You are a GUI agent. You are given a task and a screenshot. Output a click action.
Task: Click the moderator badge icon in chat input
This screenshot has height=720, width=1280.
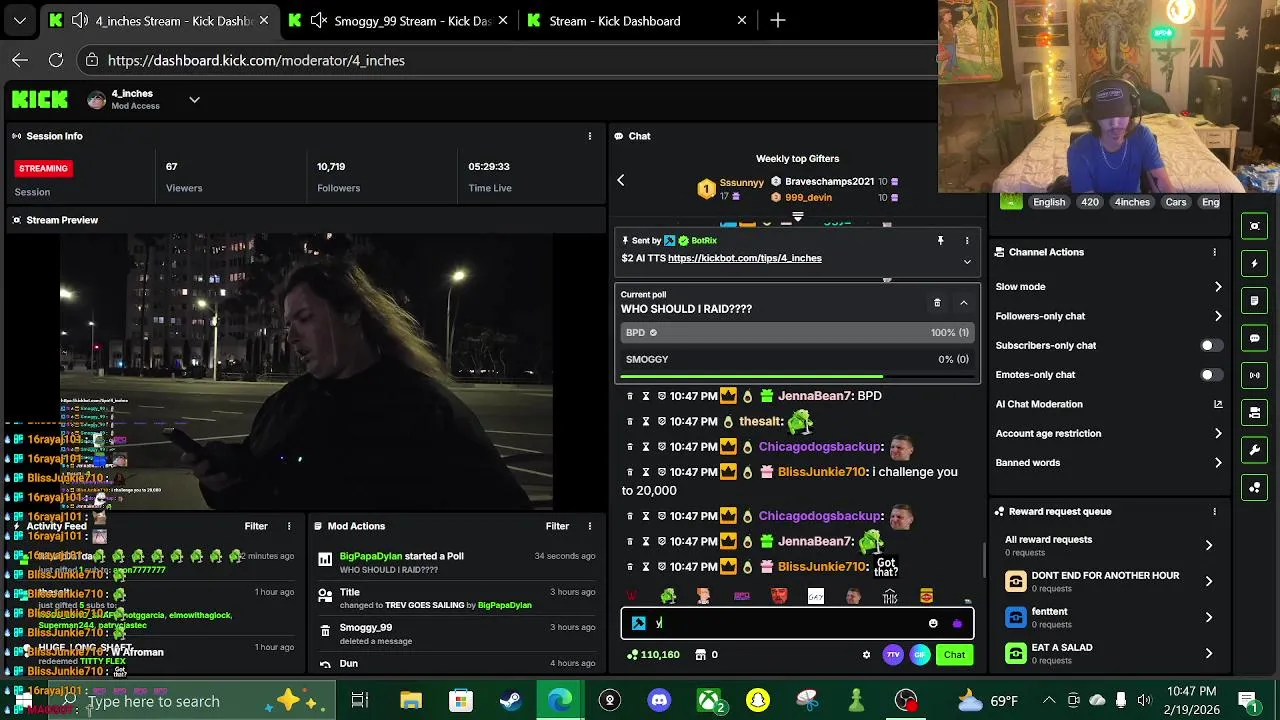[x=638, y=624]
